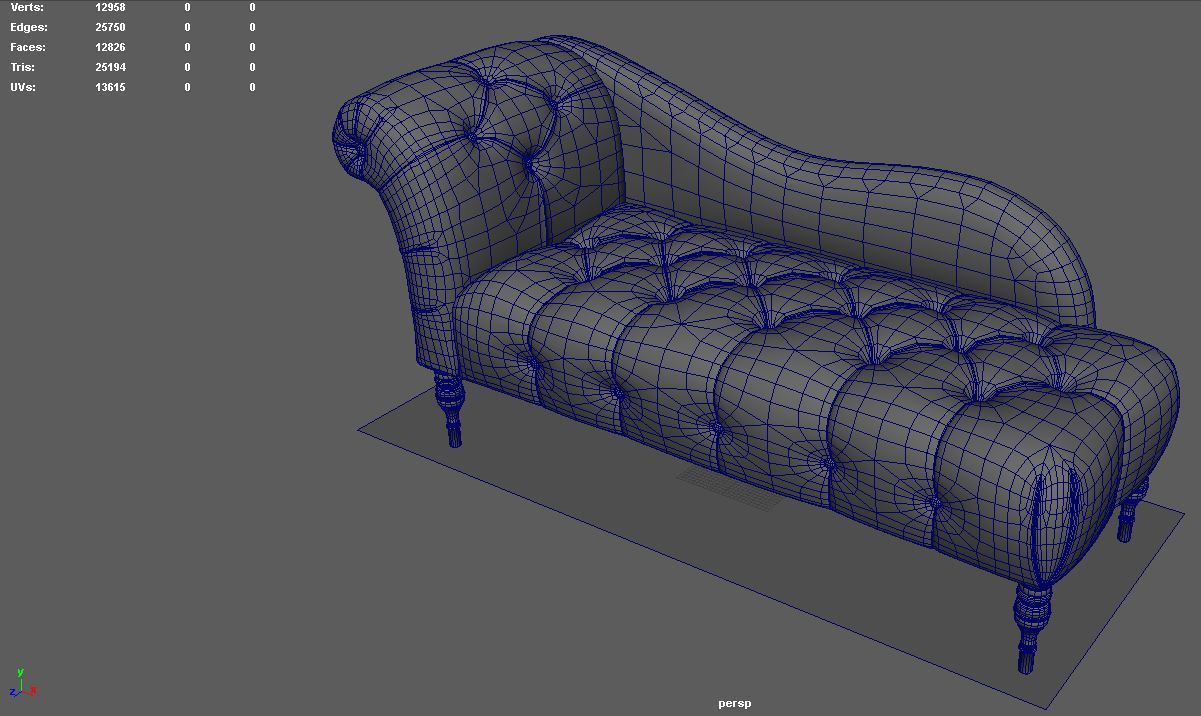Select the turned leg under the scrolled armrest
Viewport: 1201px width, 716px height.
pos(449,410)
